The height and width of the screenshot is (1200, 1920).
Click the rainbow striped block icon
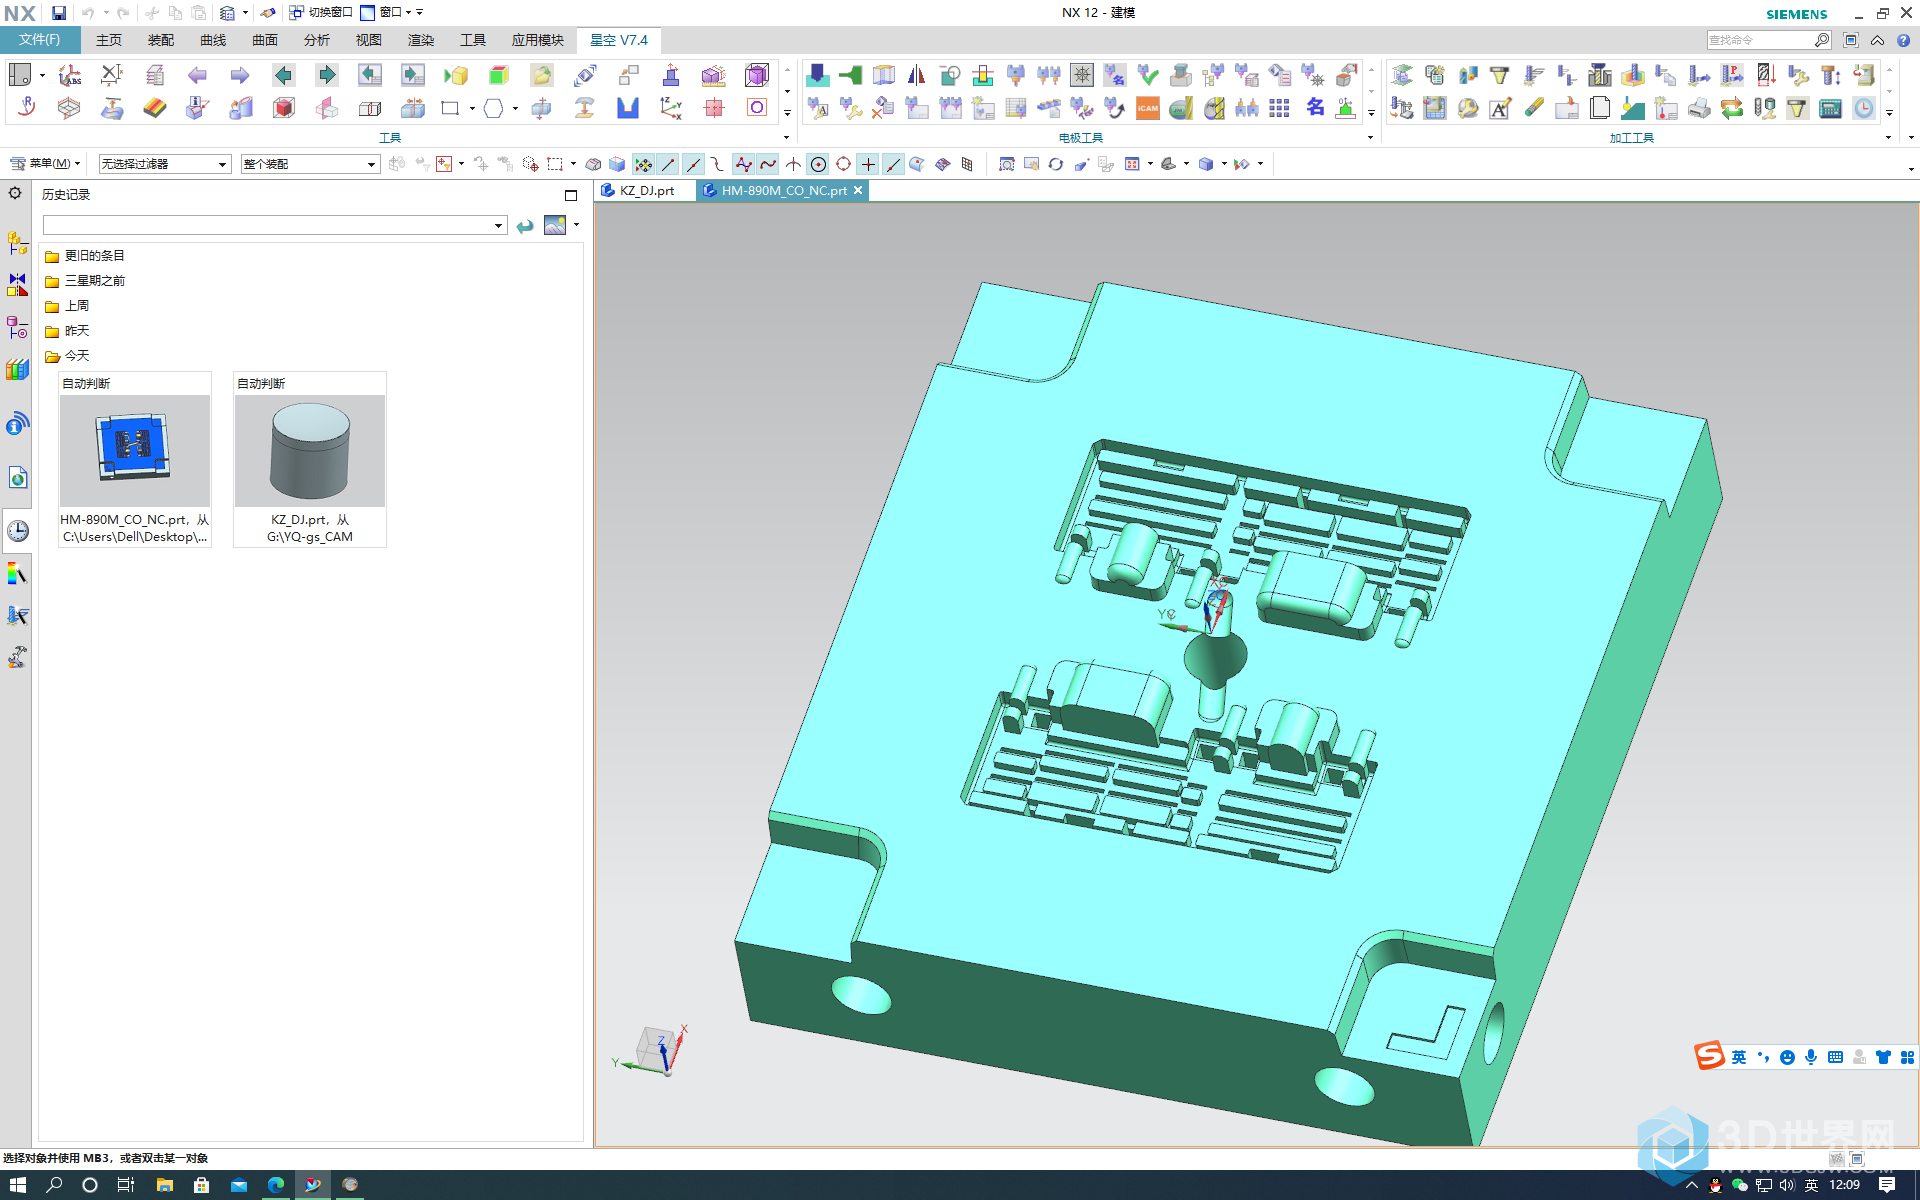154,108
